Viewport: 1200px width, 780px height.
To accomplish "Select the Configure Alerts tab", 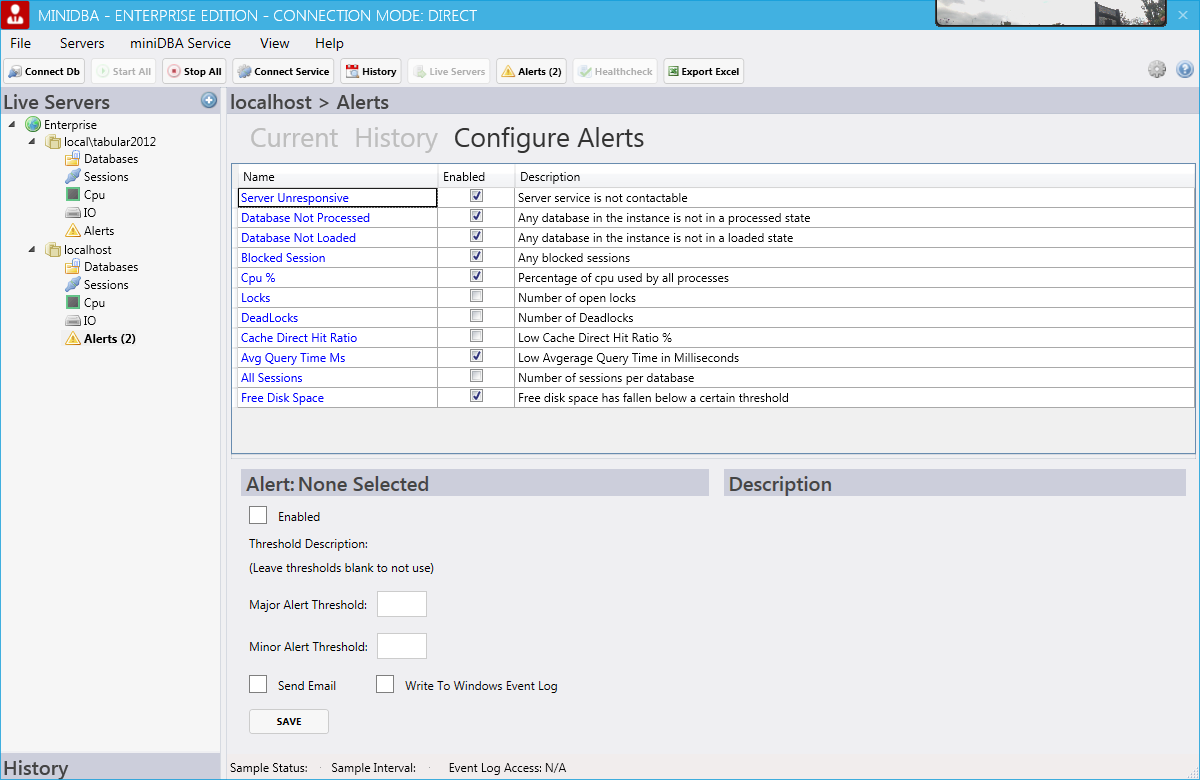I will 549,138.
